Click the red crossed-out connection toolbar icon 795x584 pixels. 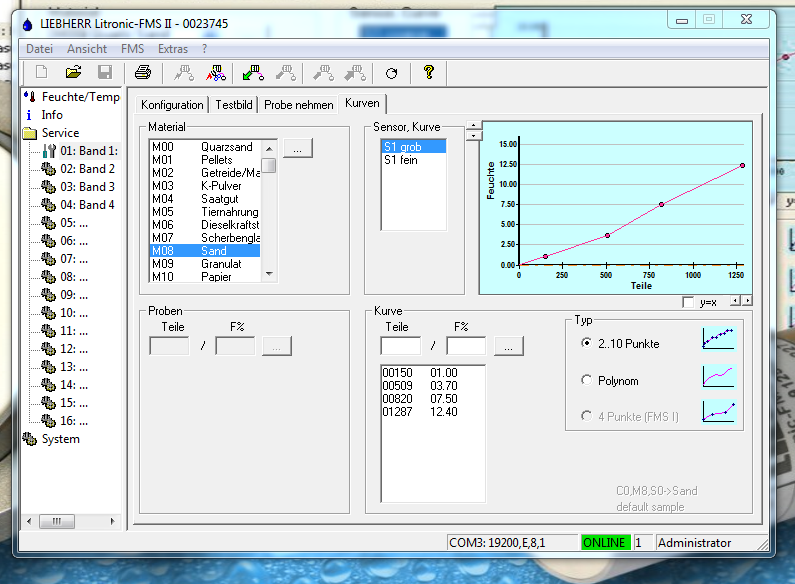coord(216,73)
